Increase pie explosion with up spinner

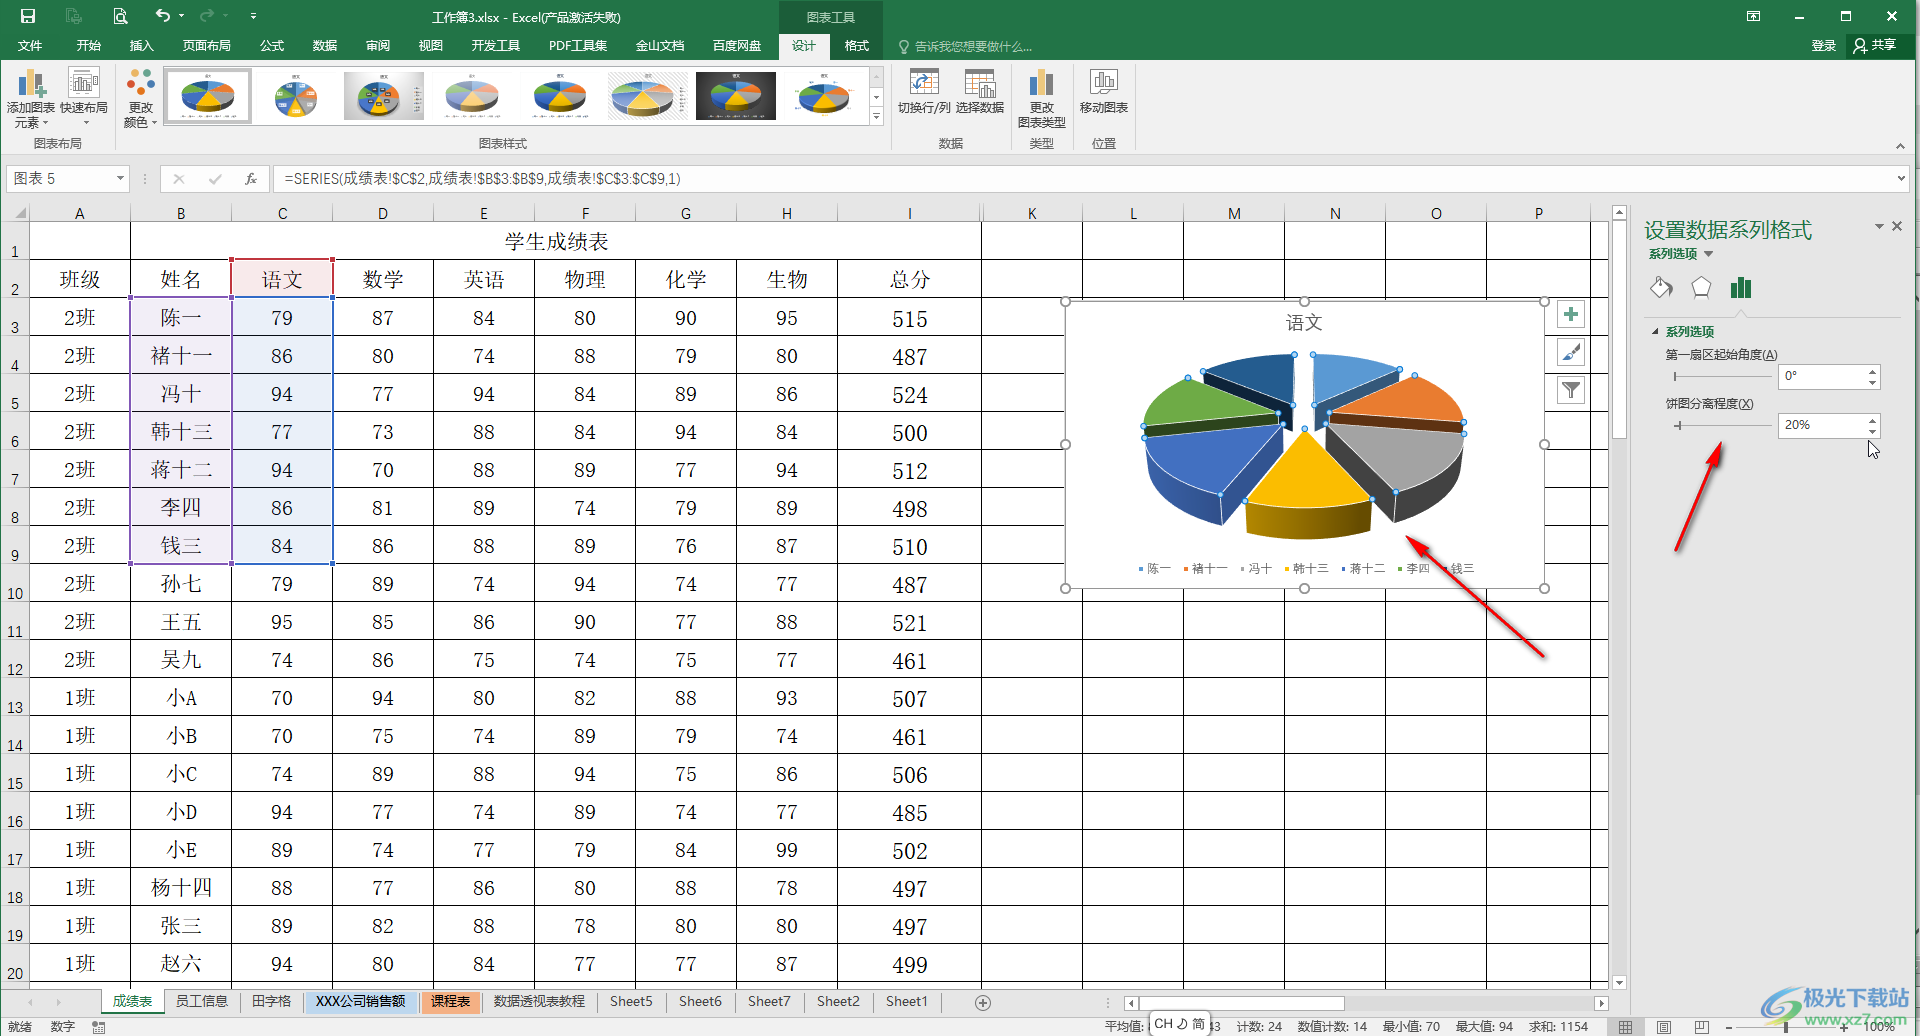[x=1872, y=420]
